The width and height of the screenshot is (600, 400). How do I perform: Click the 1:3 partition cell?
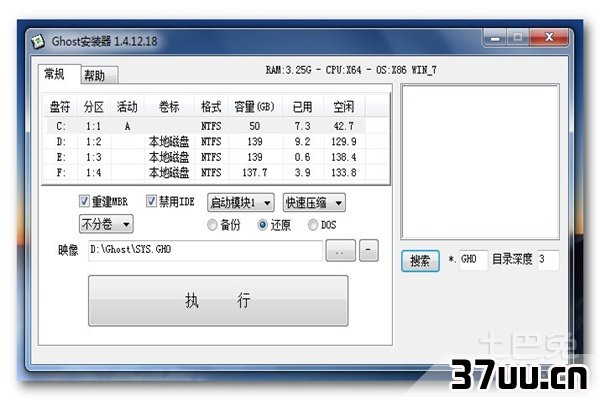coord(93,157)
